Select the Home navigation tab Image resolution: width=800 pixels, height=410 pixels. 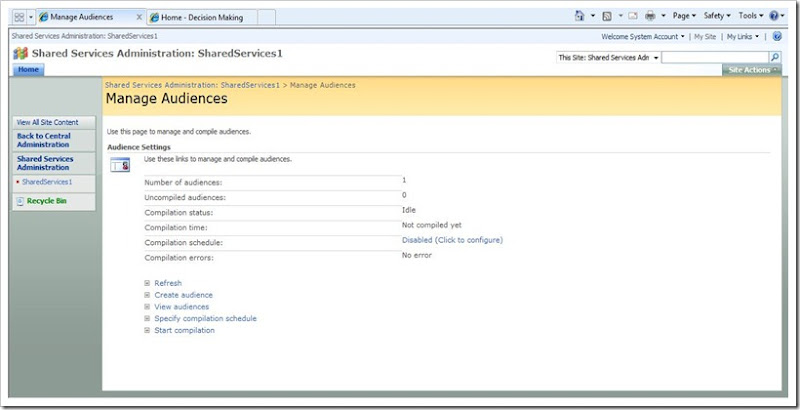[x=28, y=70]
